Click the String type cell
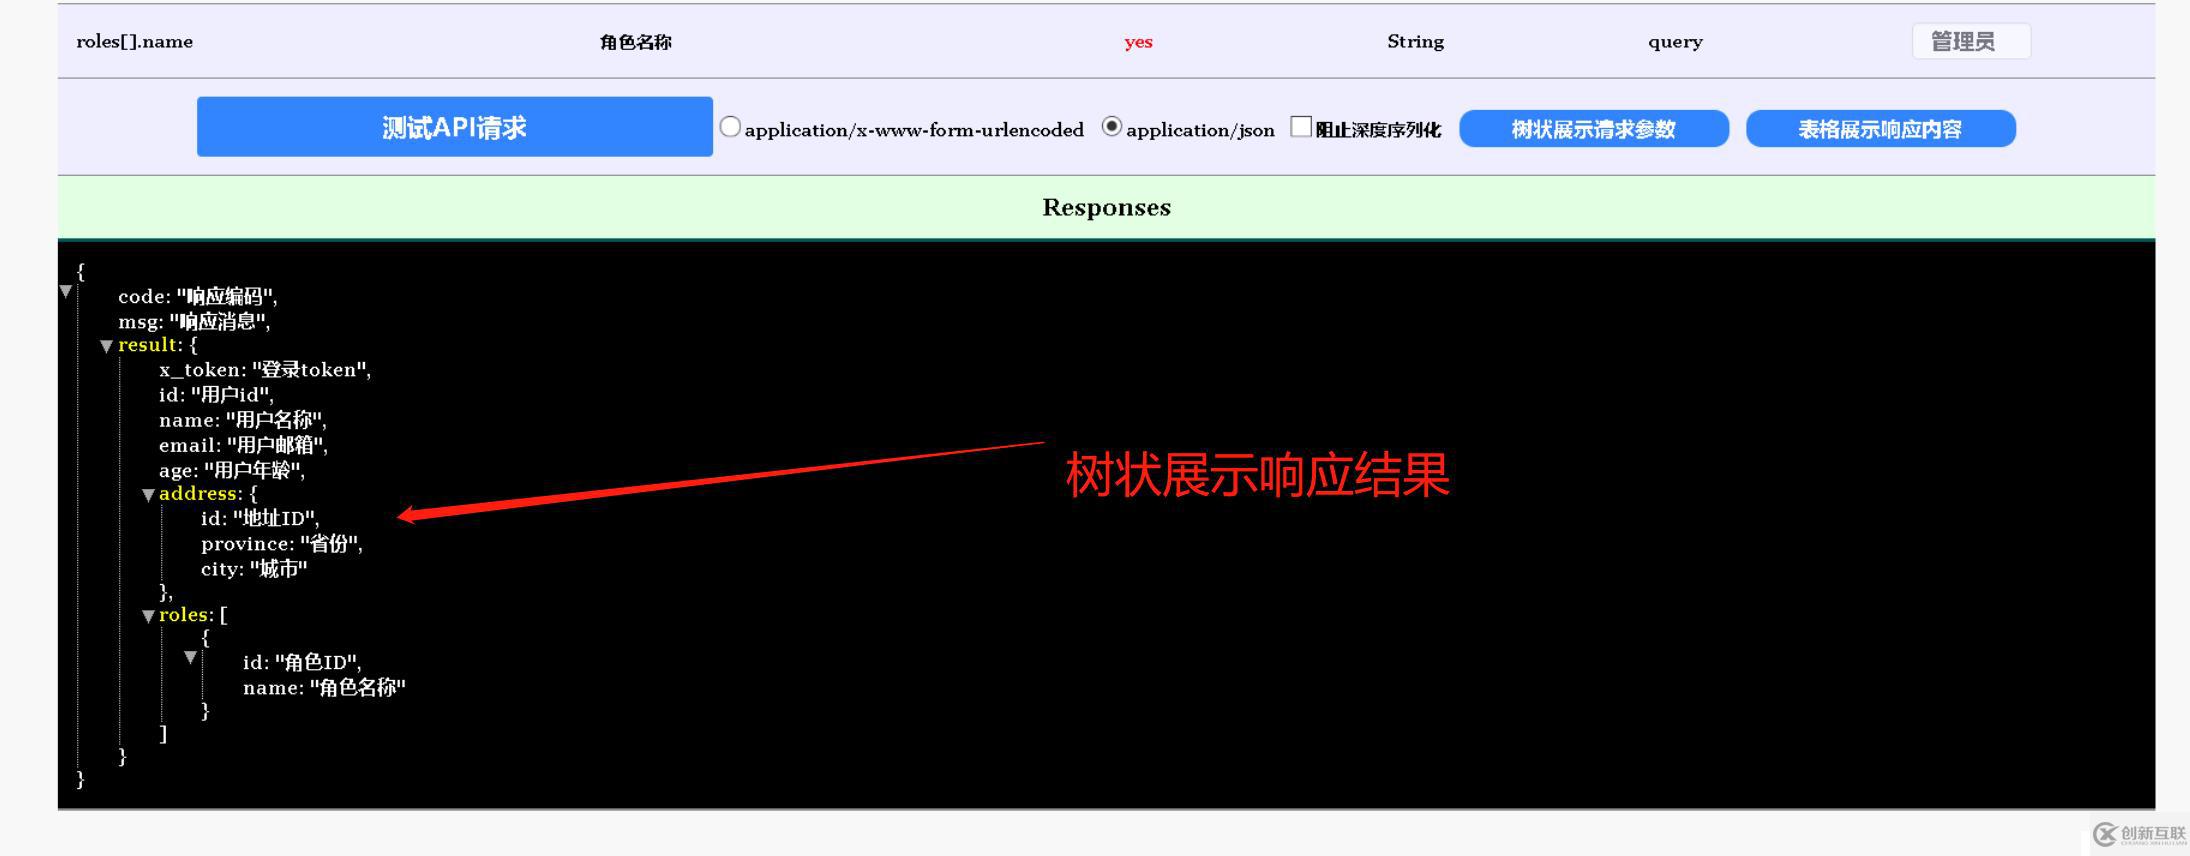 pos(1415,41)
